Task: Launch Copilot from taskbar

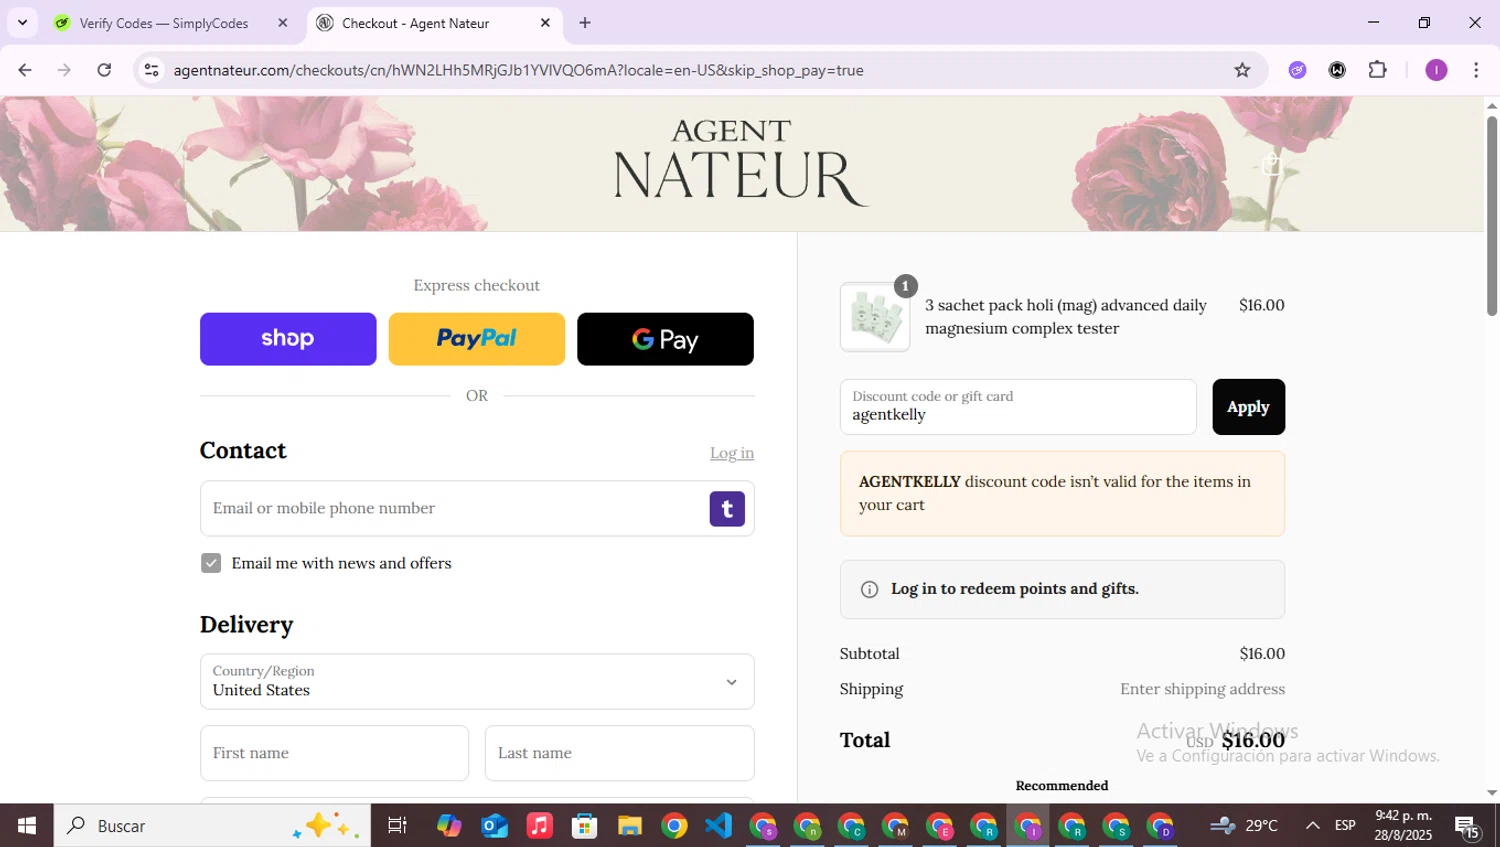Action: coord(449,826)
